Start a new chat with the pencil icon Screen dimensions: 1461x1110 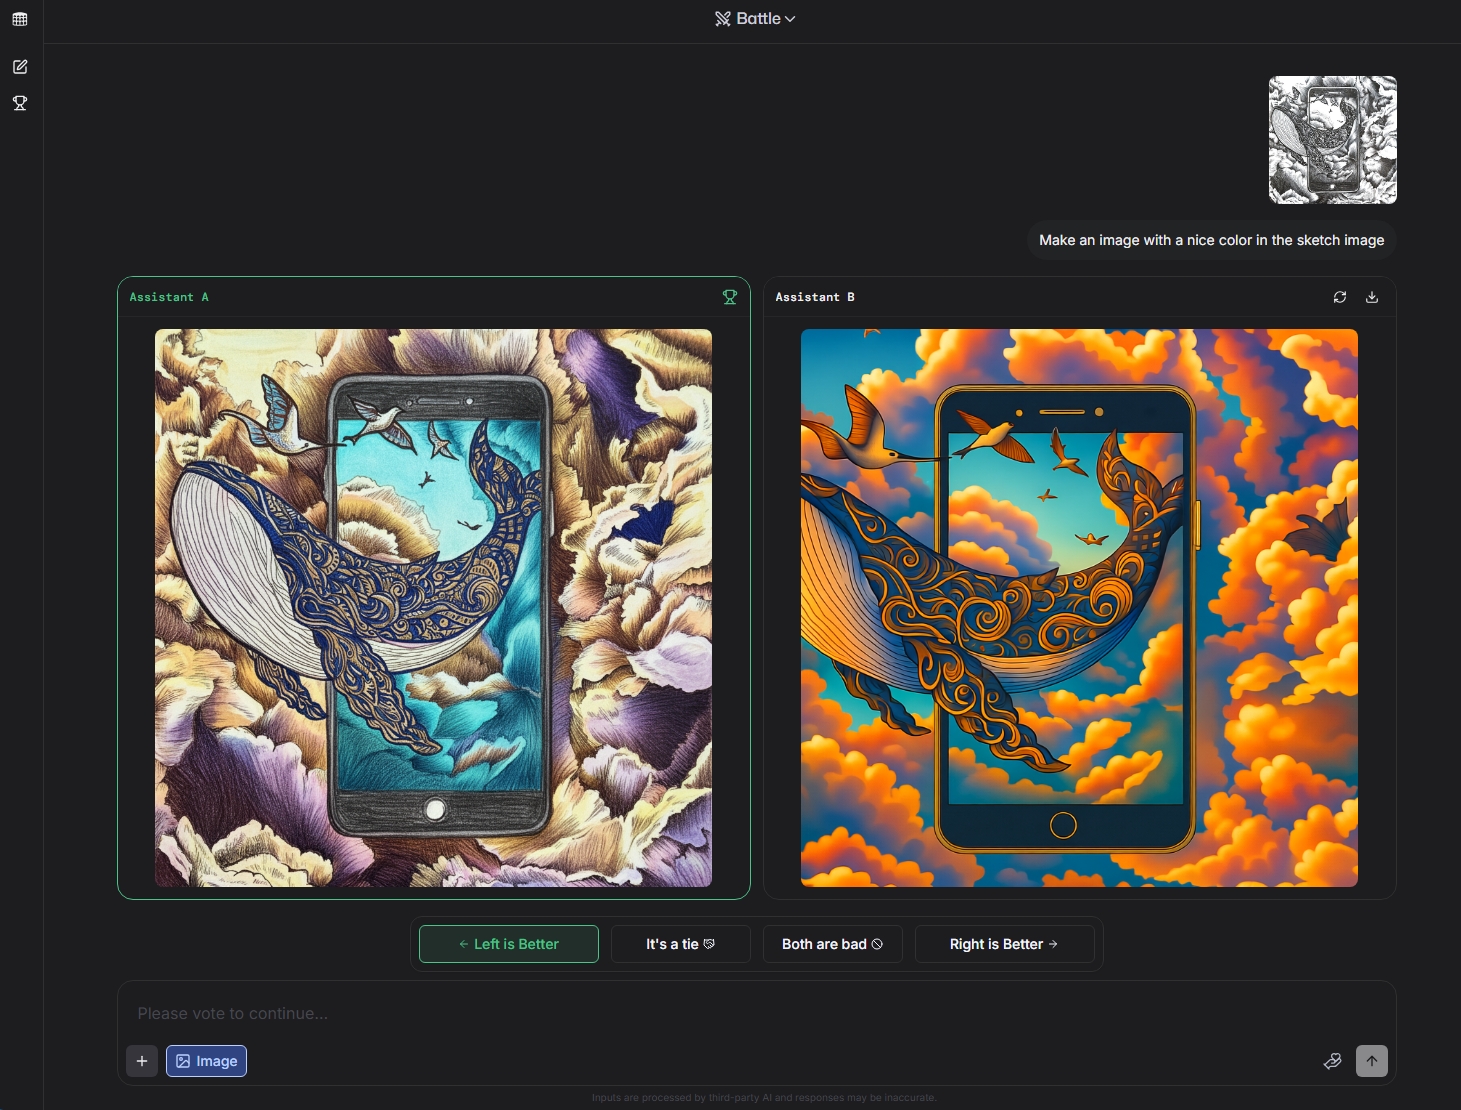20,67
